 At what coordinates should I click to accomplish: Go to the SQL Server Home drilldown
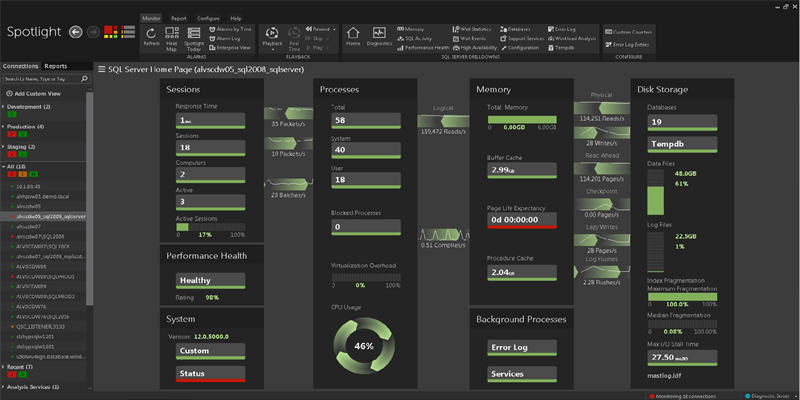click(x=353, y=37)
